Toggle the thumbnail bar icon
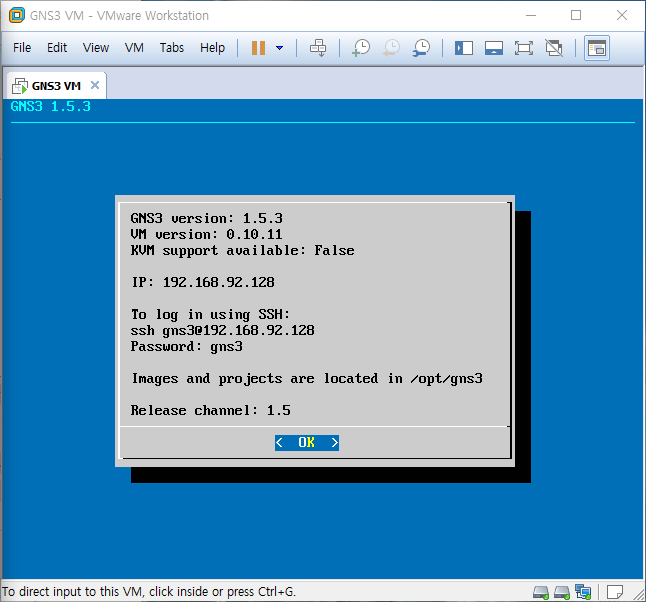The width and height of the screenshot is (646, 602). [494, 48]
